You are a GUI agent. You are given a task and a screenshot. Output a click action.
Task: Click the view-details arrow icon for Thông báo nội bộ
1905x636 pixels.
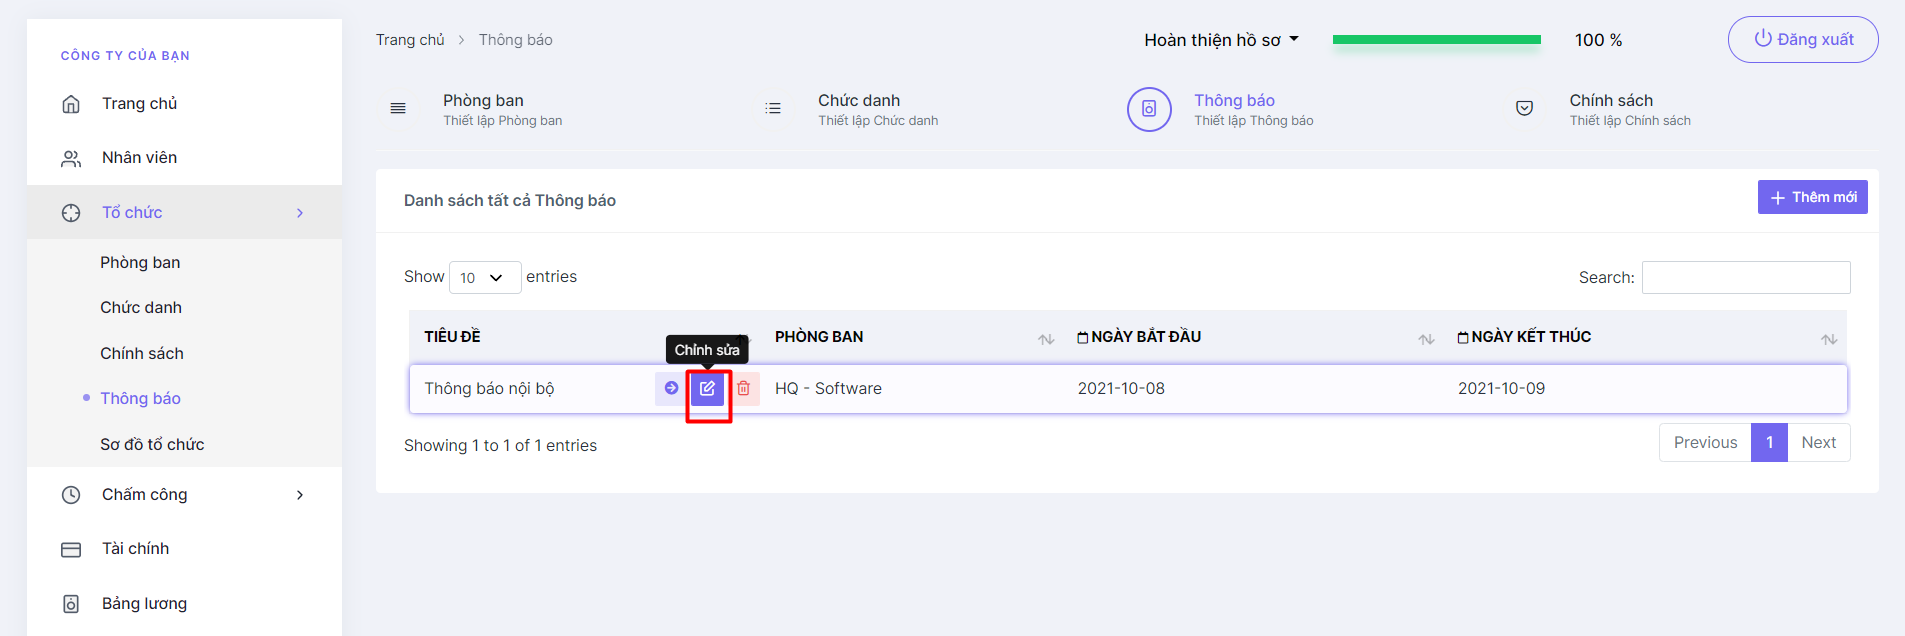point(671,388)
